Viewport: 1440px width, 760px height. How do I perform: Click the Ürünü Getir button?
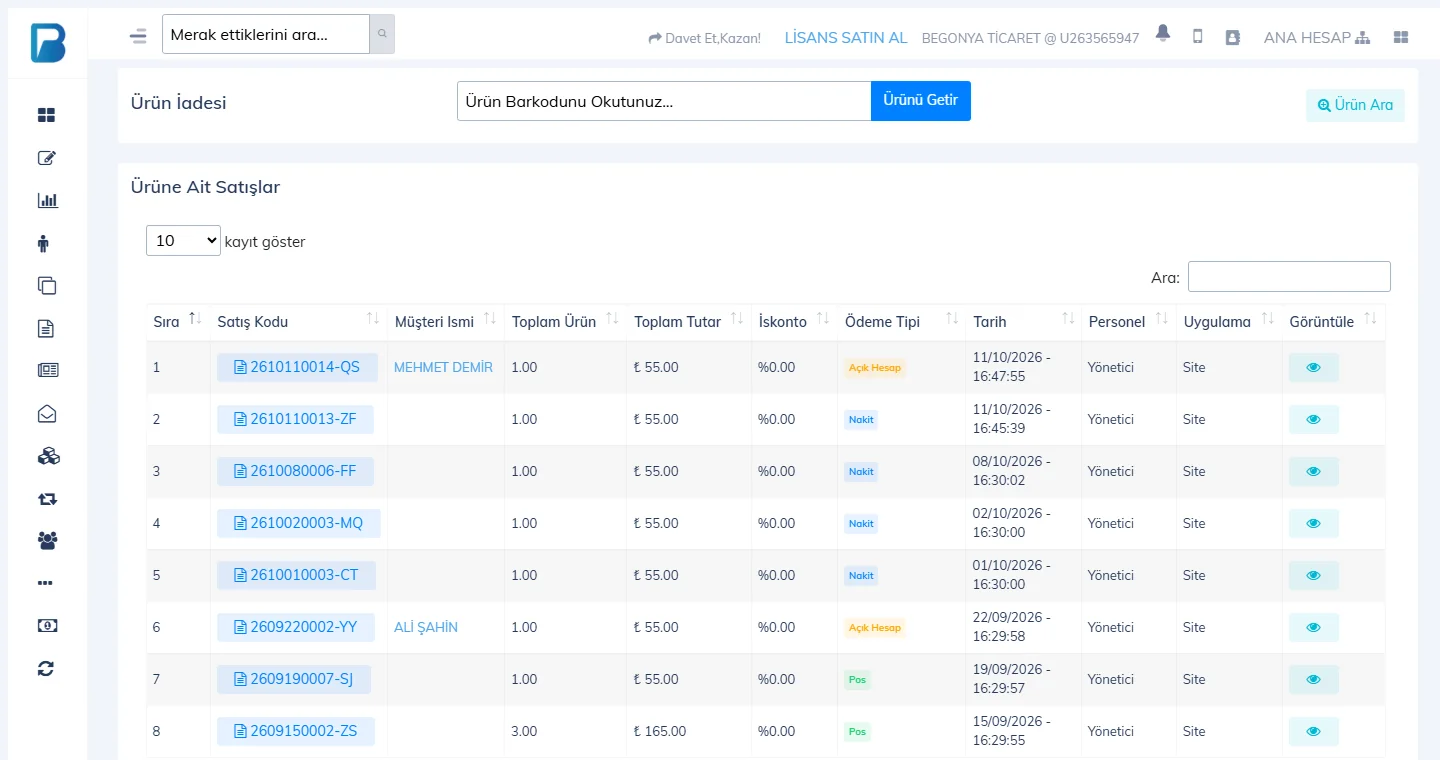921,101
